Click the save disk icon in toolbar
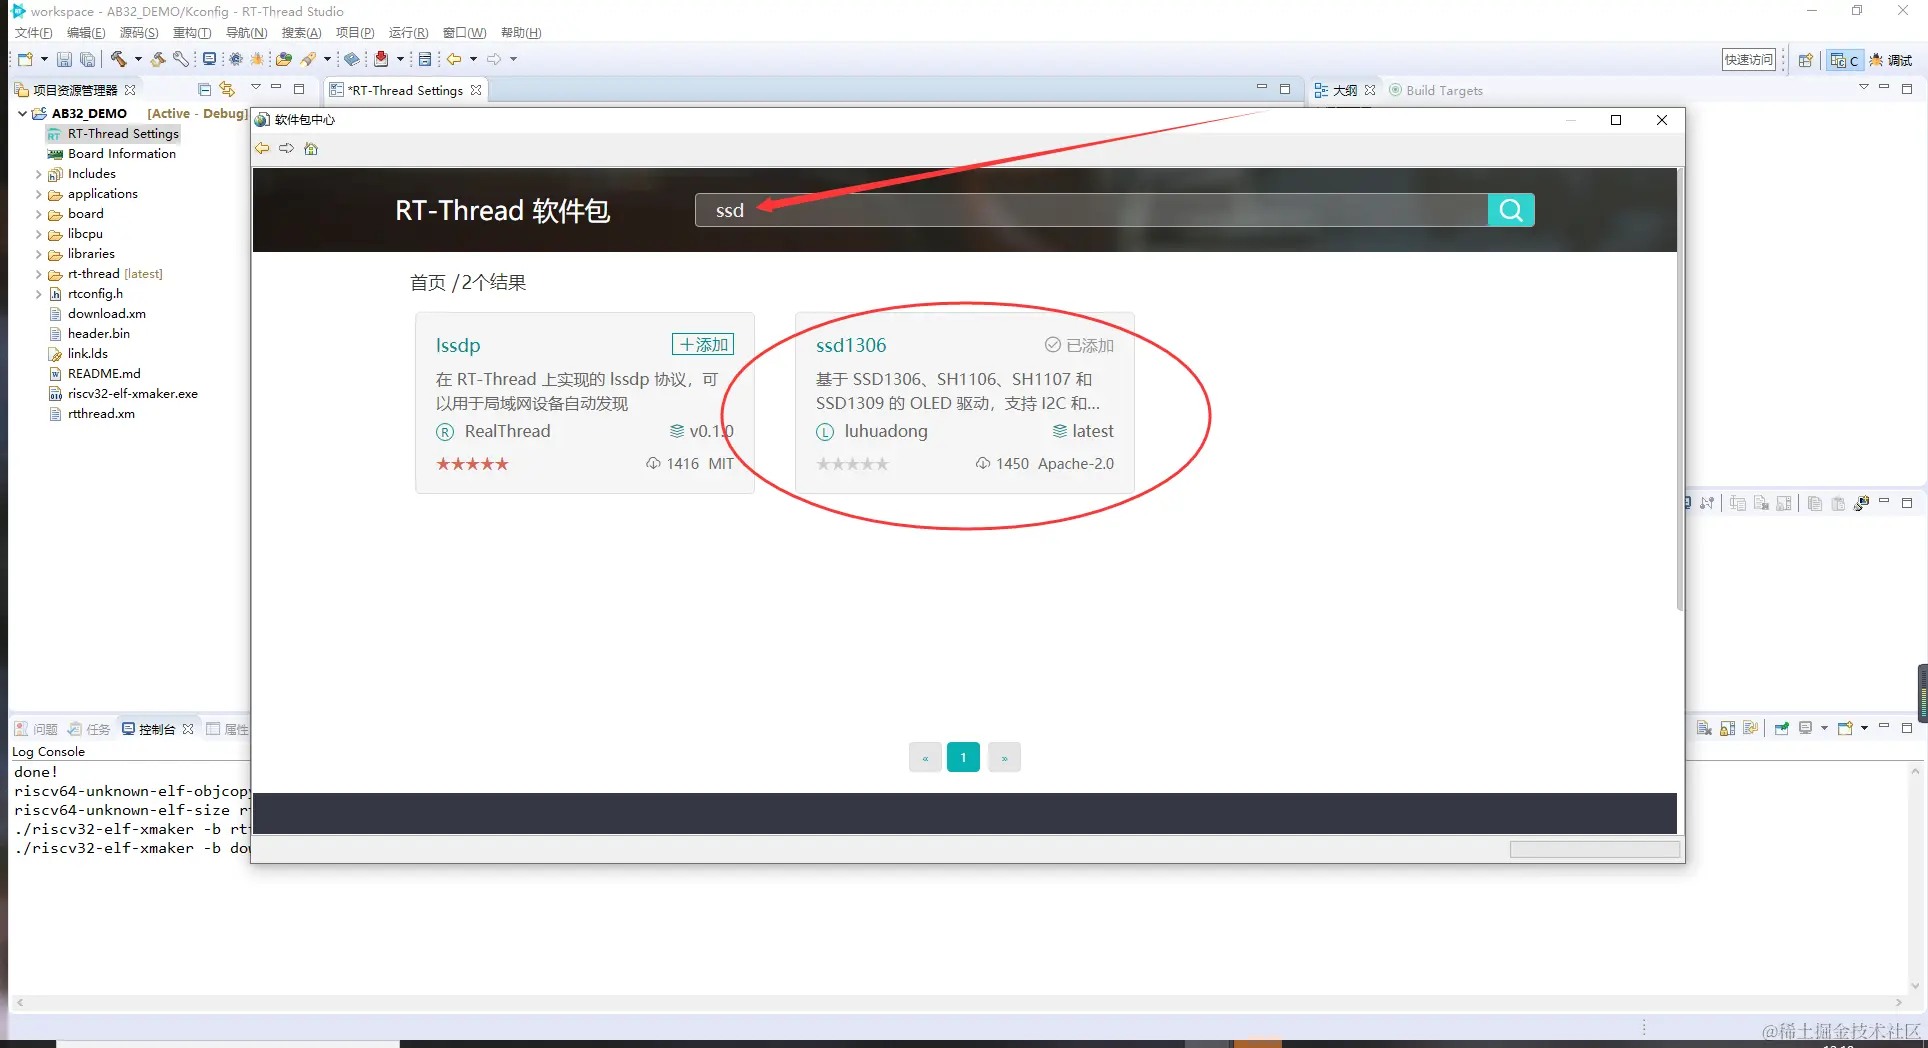The width and height of the screenshot is (1928, 1048). 64,59
